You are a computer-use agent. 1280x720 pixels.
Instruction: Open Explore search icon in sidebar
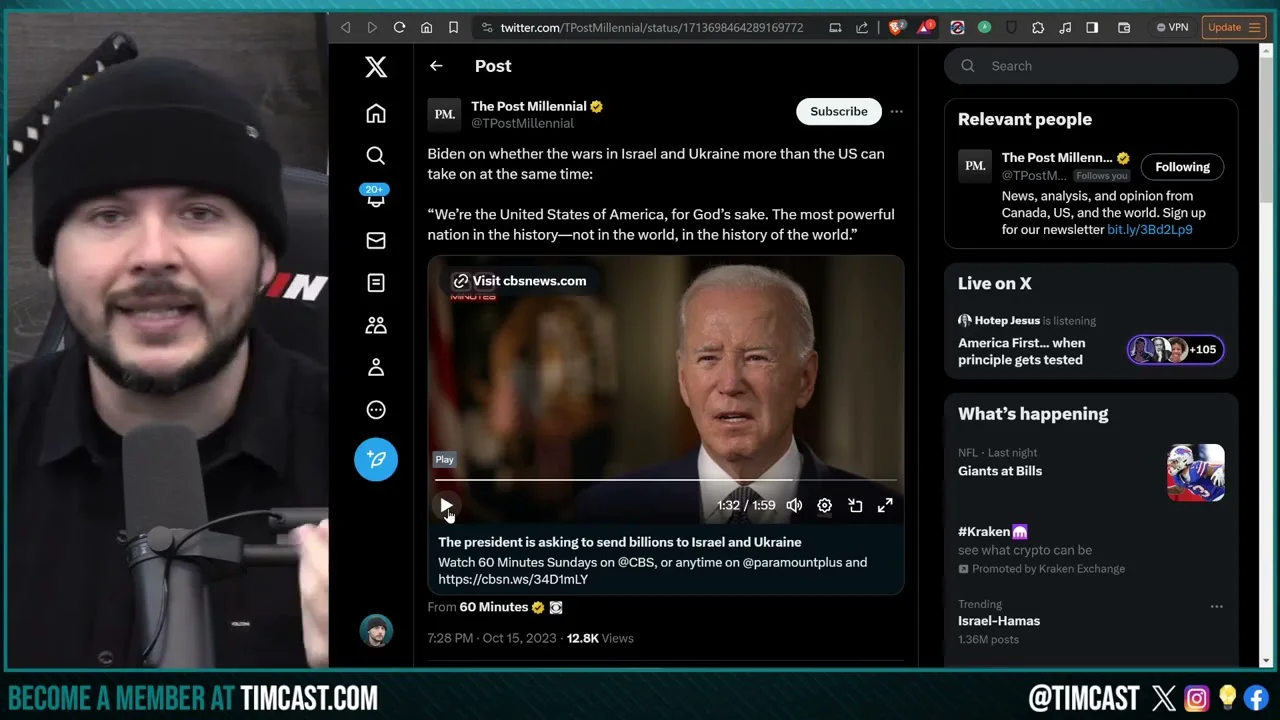pyautogui.click(x=376, y=155)
